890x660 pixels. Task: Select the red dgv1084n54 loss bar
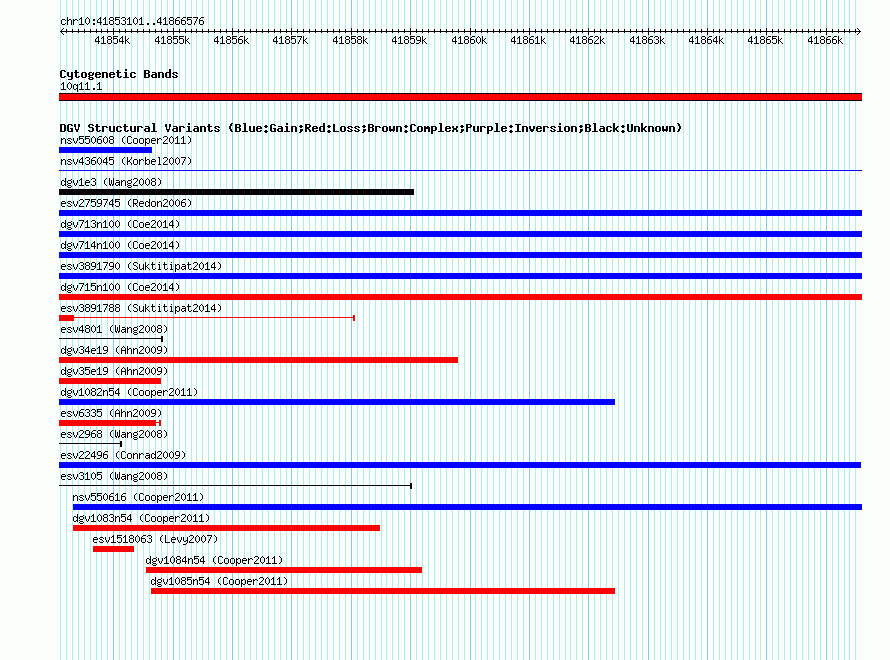pos(284,570)
